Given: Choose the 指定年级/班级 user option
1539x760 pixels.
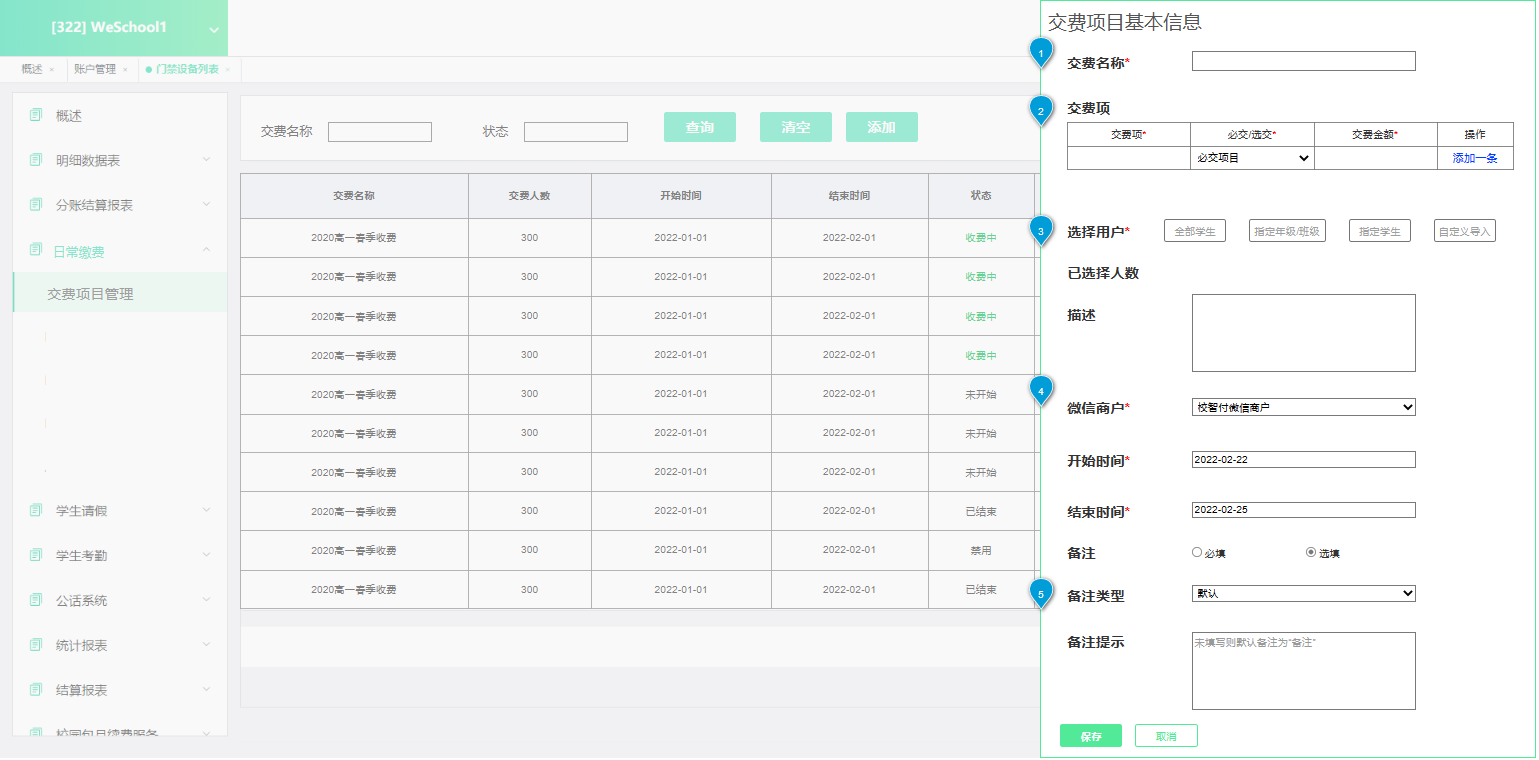Looking at the screenshot, I should pyautogui.click(x=1287, y=231).
